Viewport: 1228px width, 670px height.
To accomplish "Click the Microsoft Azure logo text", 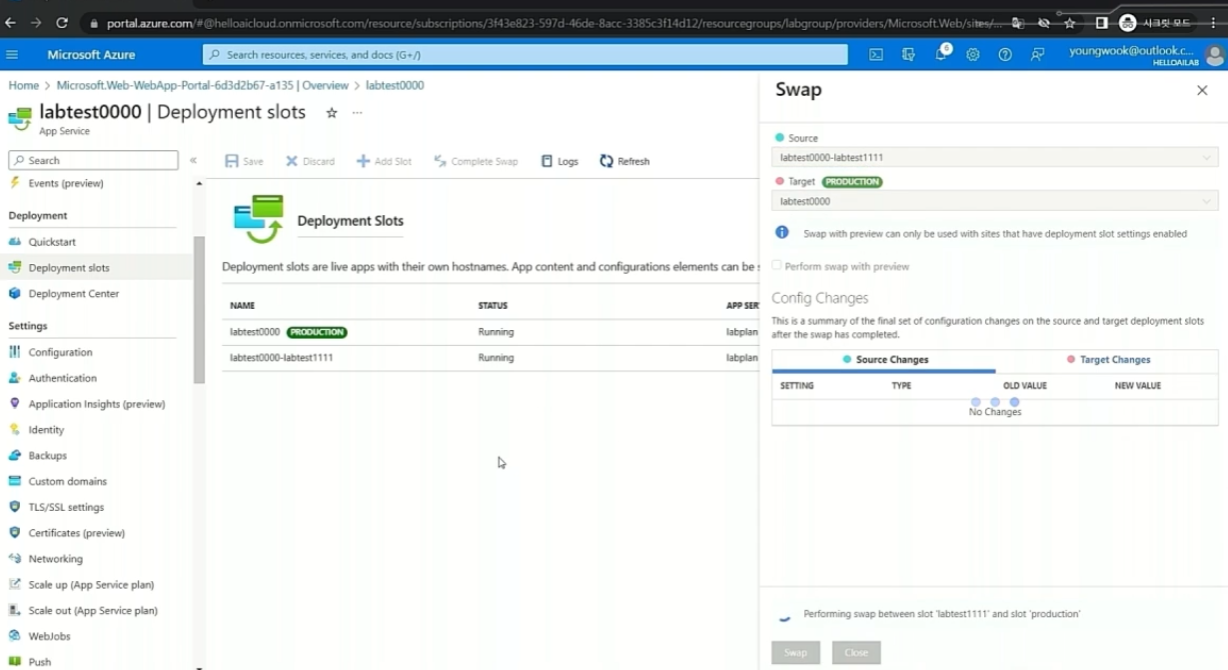I will click(91, 55).
